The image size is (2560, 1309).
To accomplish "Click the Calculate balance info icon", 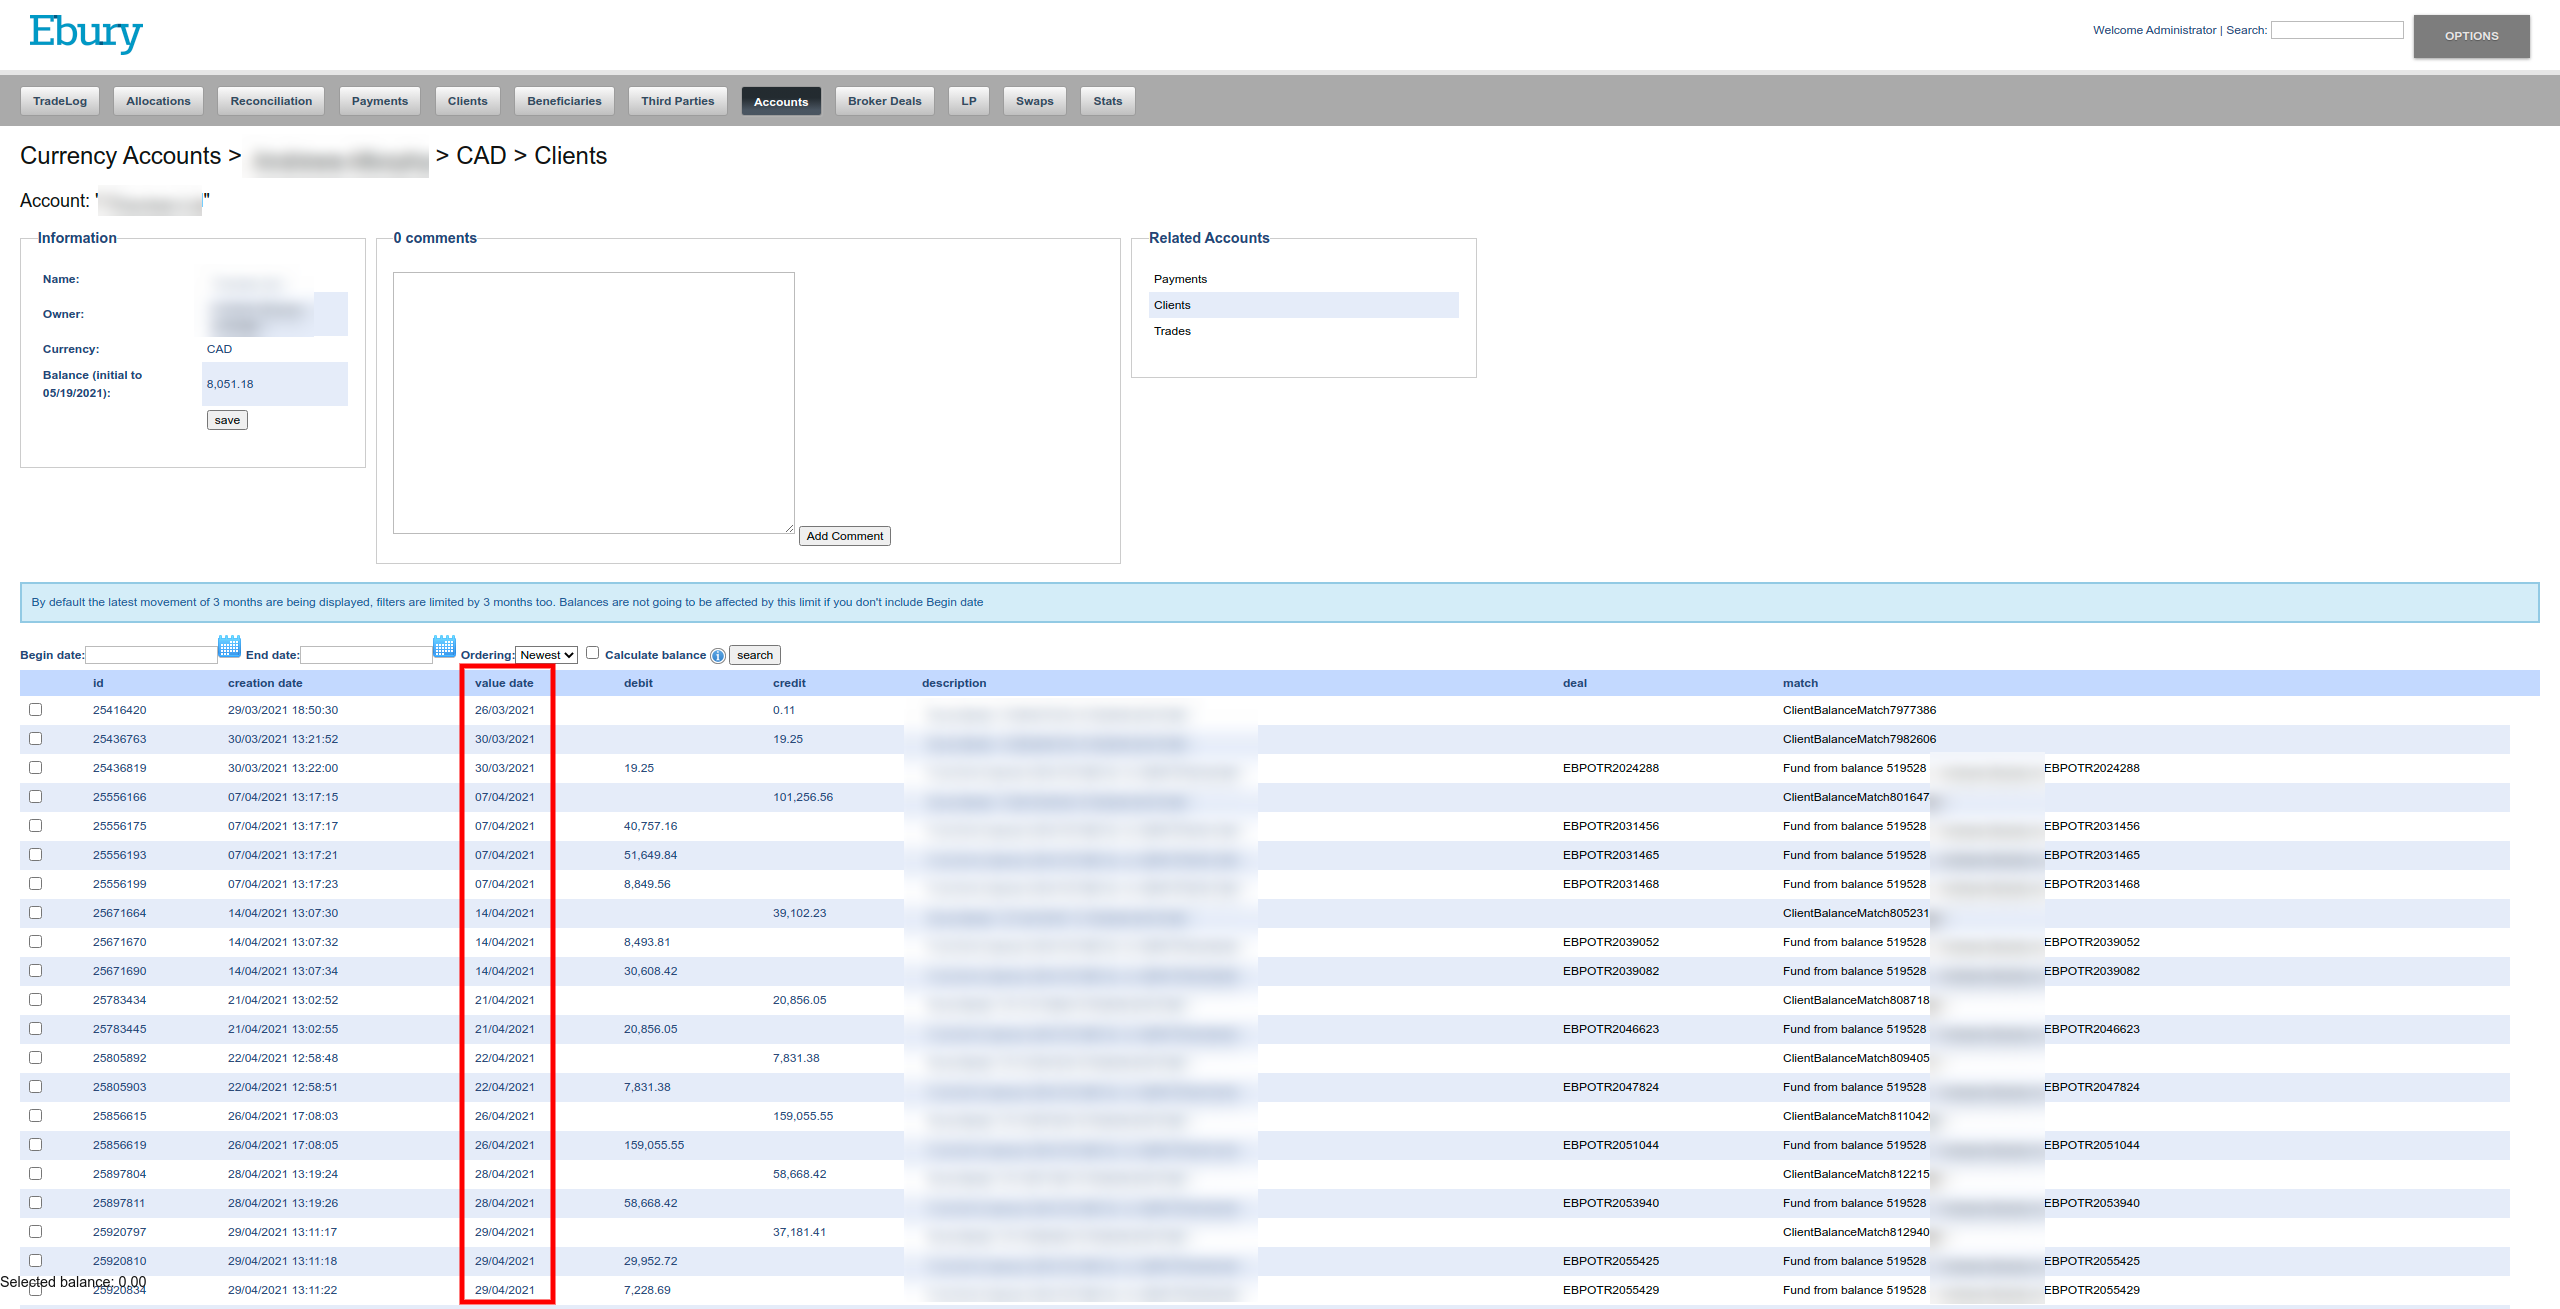I will (x=717, y=656).
